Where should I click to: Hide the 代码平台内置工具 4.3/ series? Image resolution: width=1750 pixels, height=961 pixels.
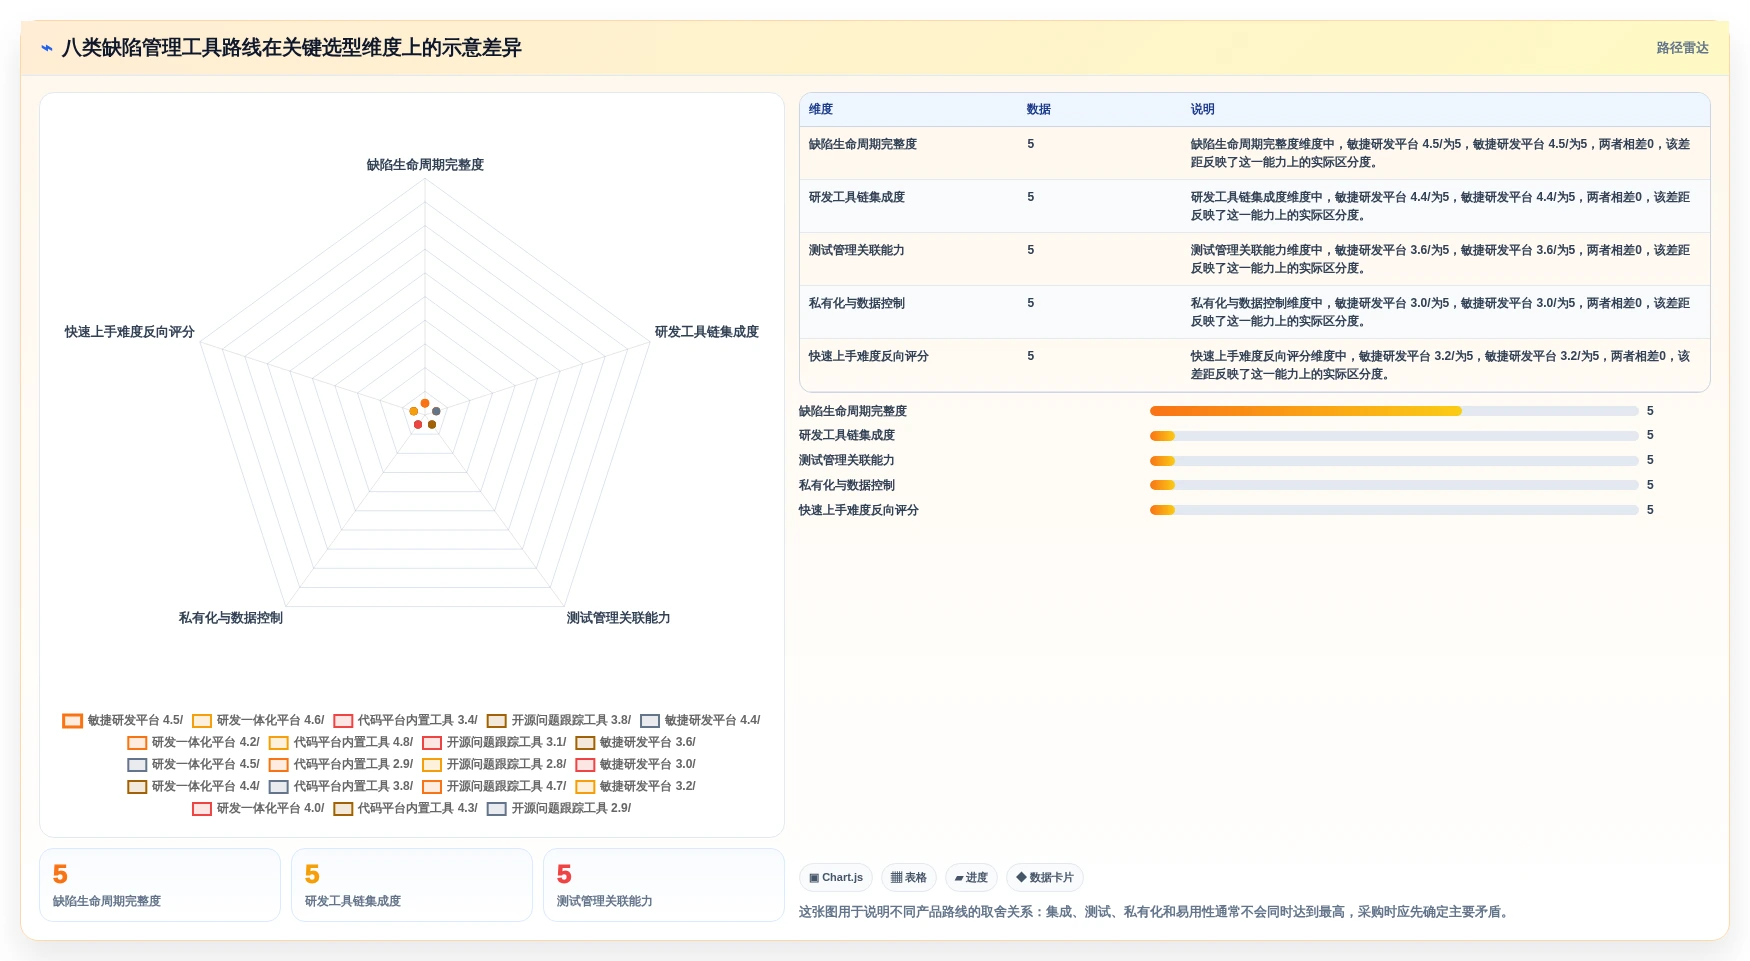(x=405, y=808)
